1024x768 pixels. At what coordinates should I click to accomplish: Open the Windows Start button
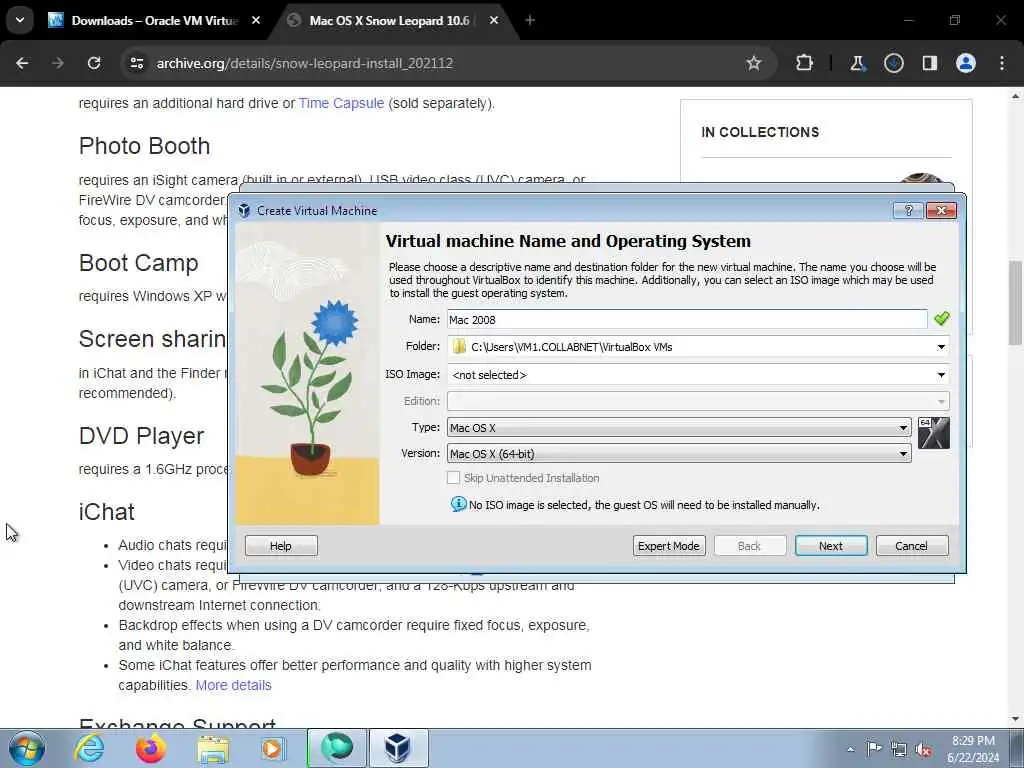tap(26, 748)
